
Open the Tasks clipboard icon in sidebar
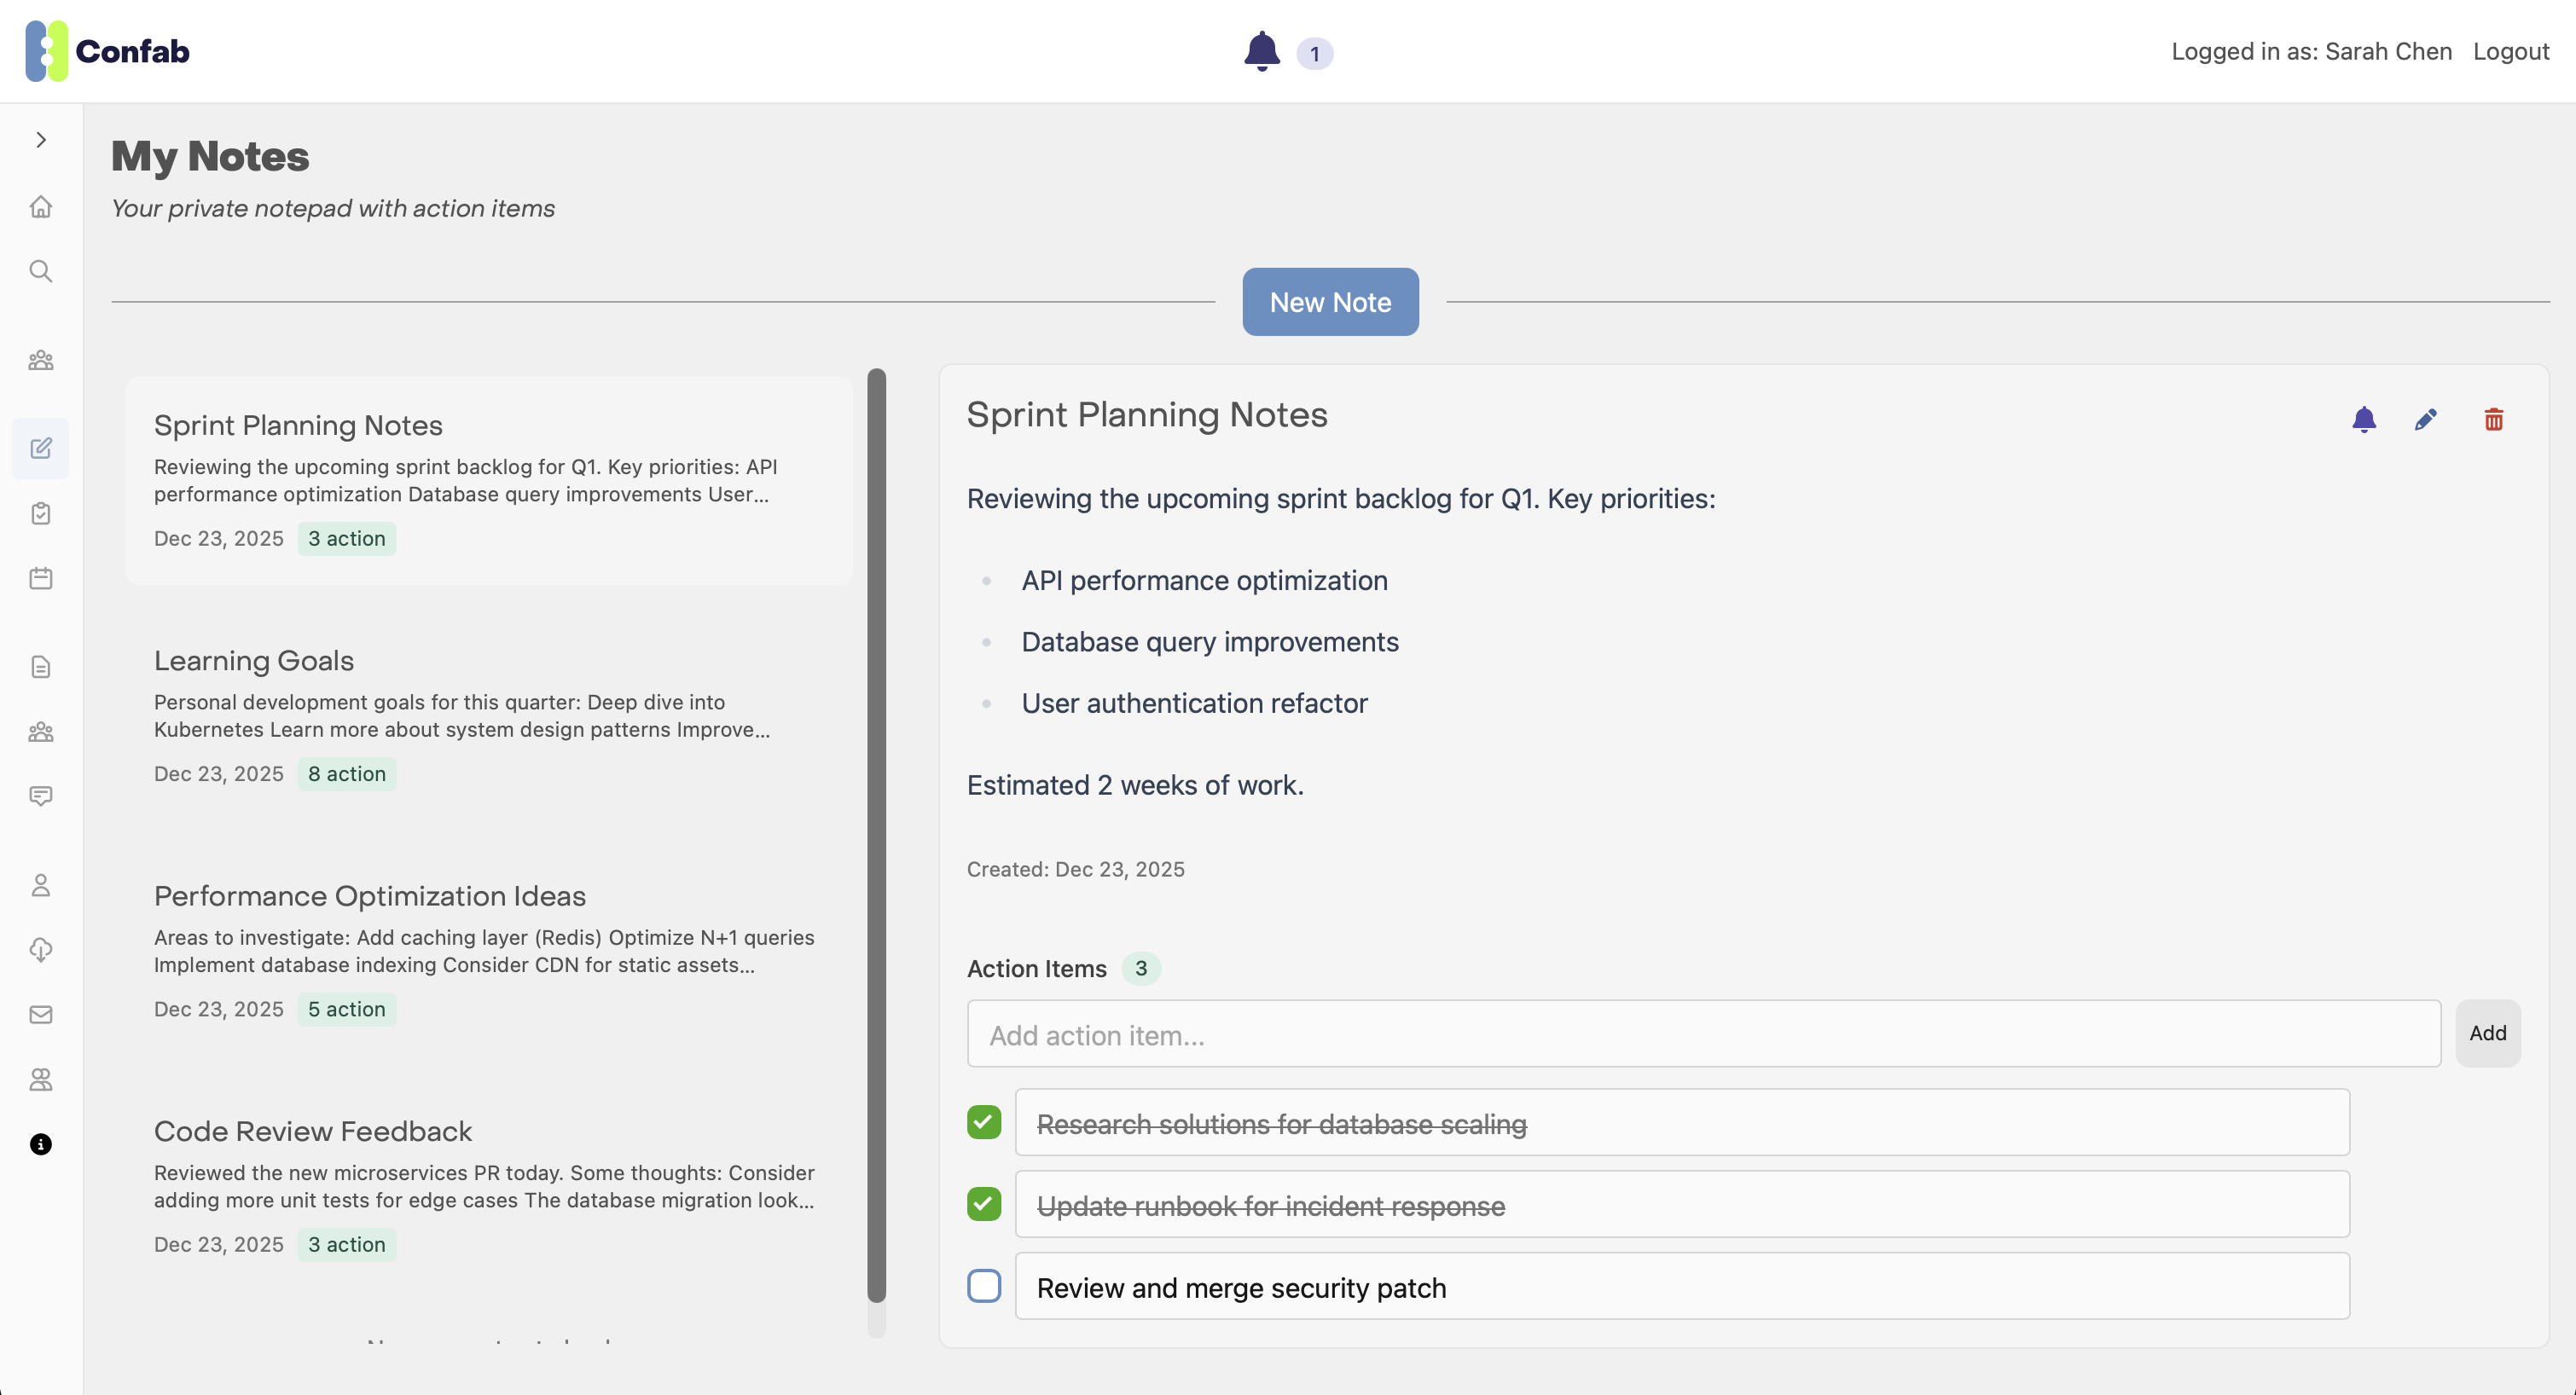[x=40, y=513]
